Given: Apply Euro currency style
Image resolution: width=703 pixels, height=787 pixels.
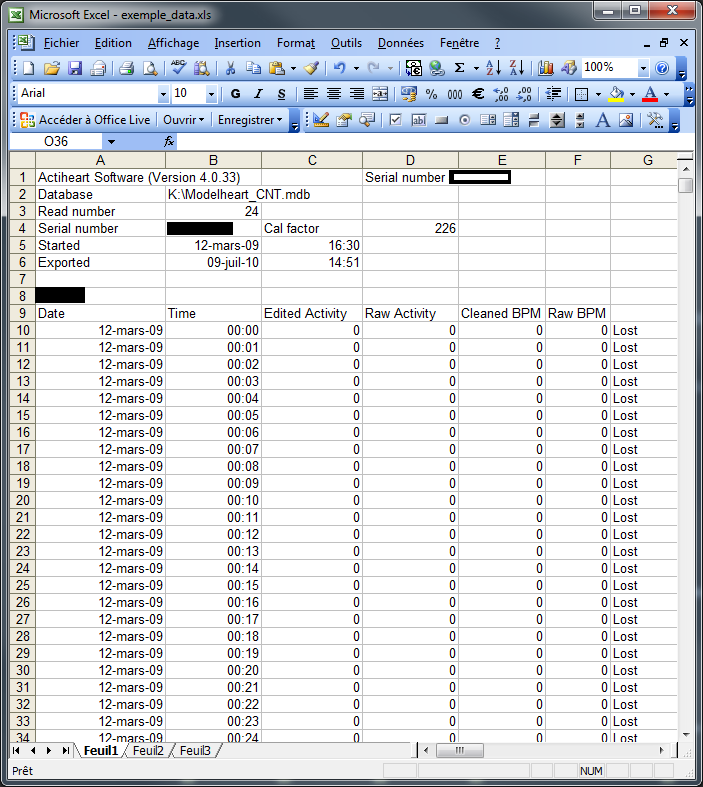Looking at the screenshot, I should pos(478,94).
